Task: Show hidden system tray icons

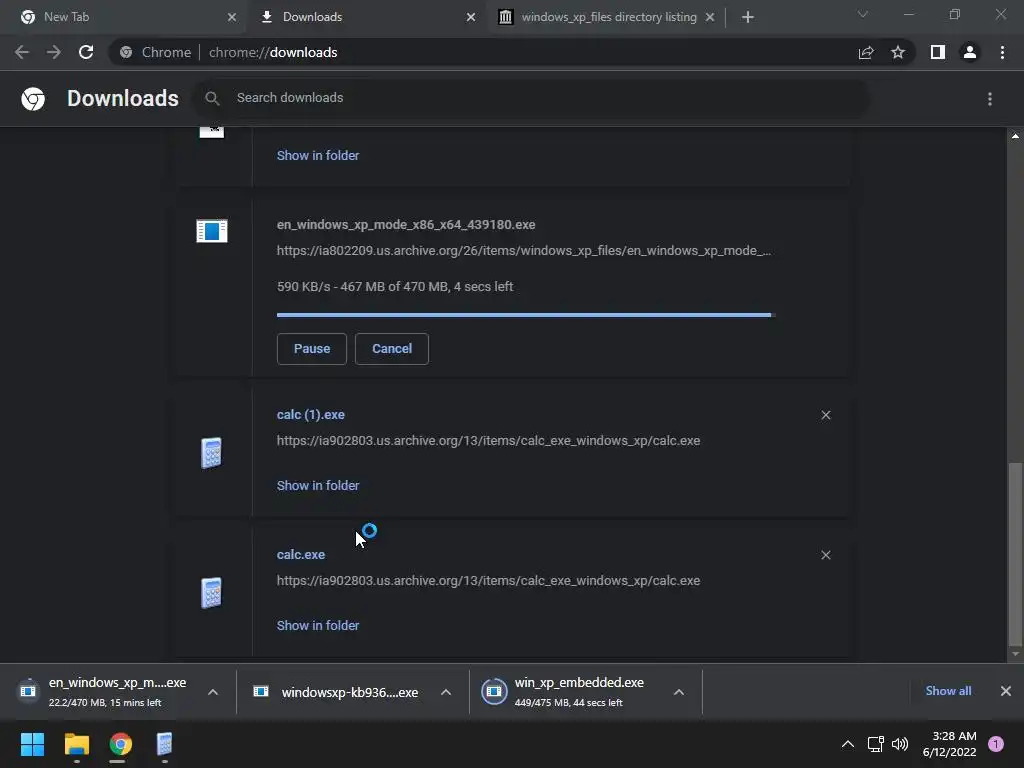Action: click(x=848, y=744)
